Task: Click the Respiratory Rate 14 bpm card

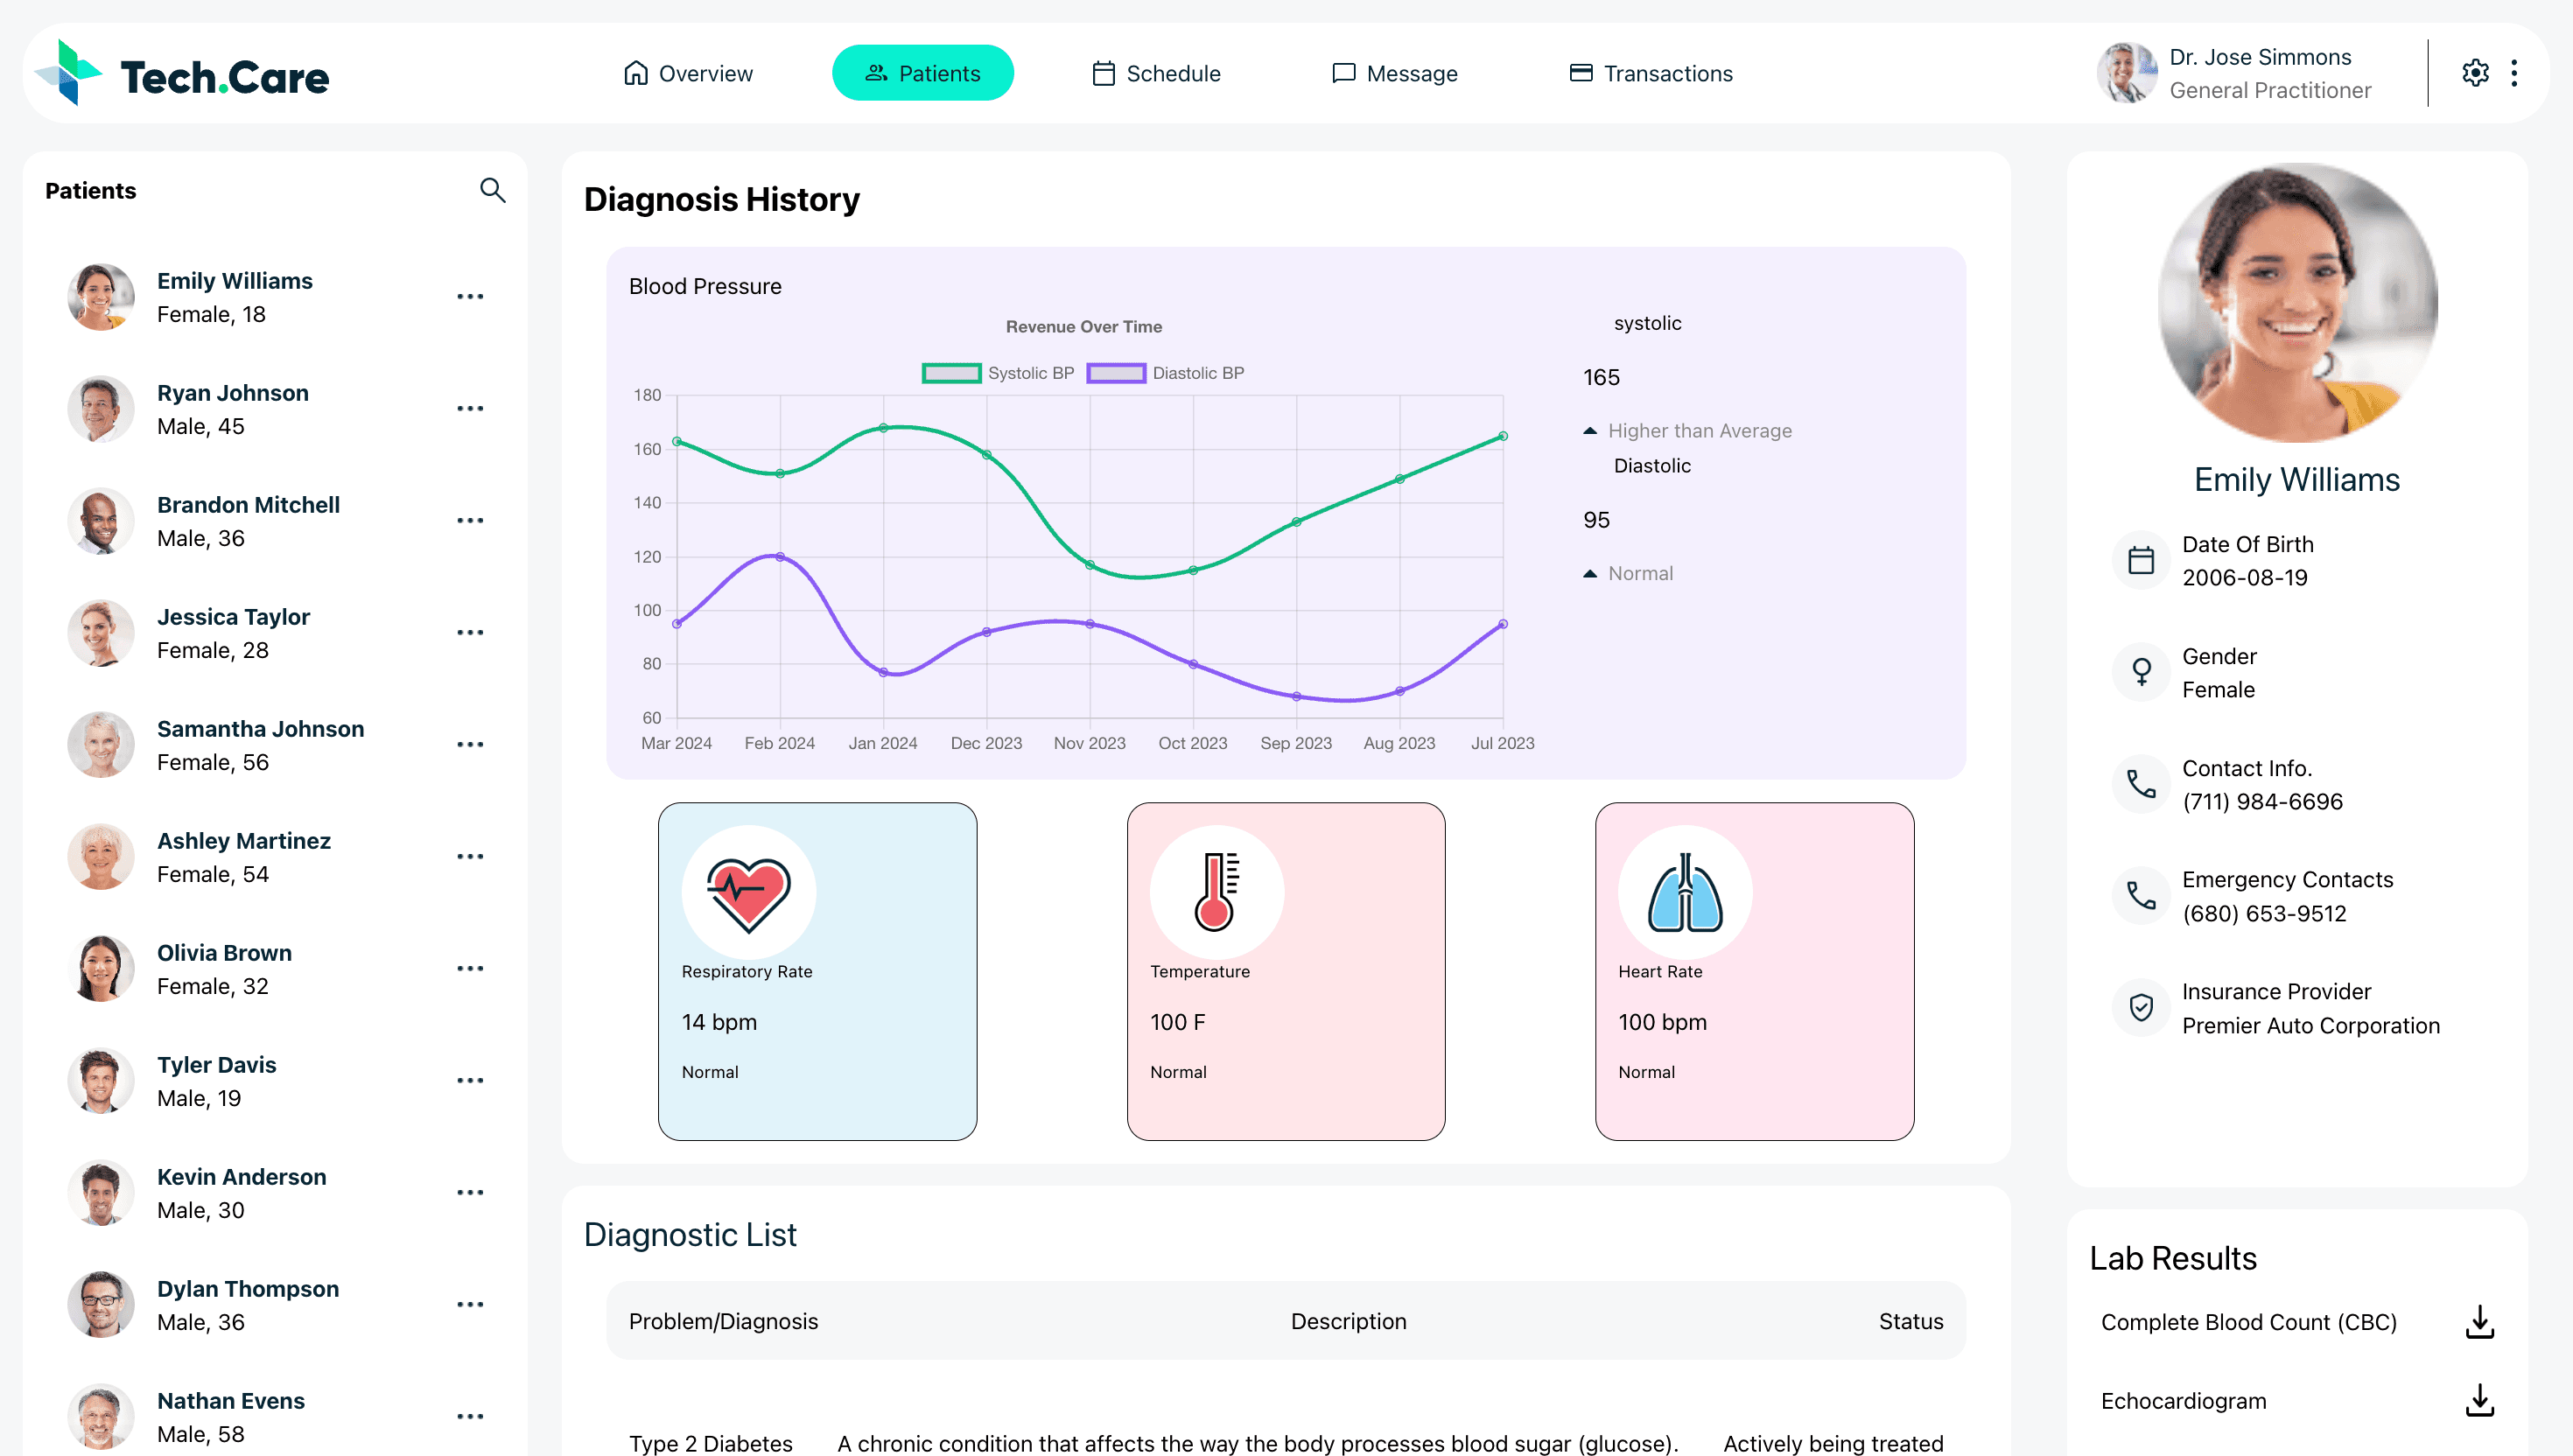Action: (x=817, y=971)
